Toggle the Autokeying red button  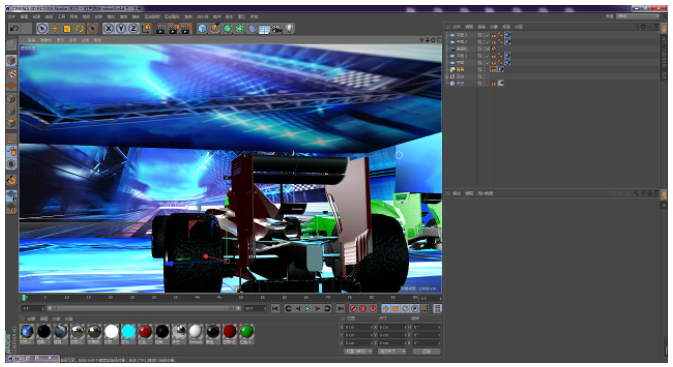click(363, 309)
